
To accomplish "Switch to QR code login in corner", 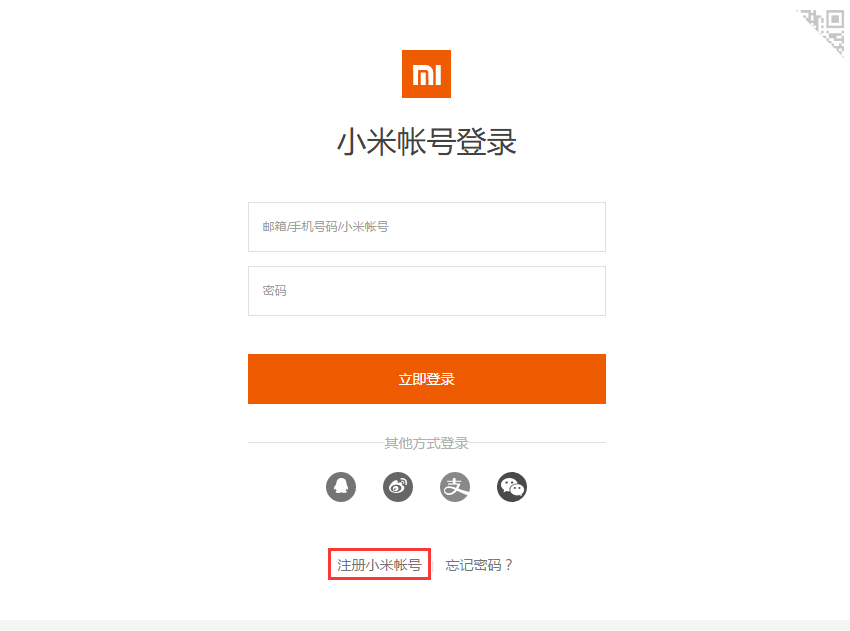I will tap(825, 28).
